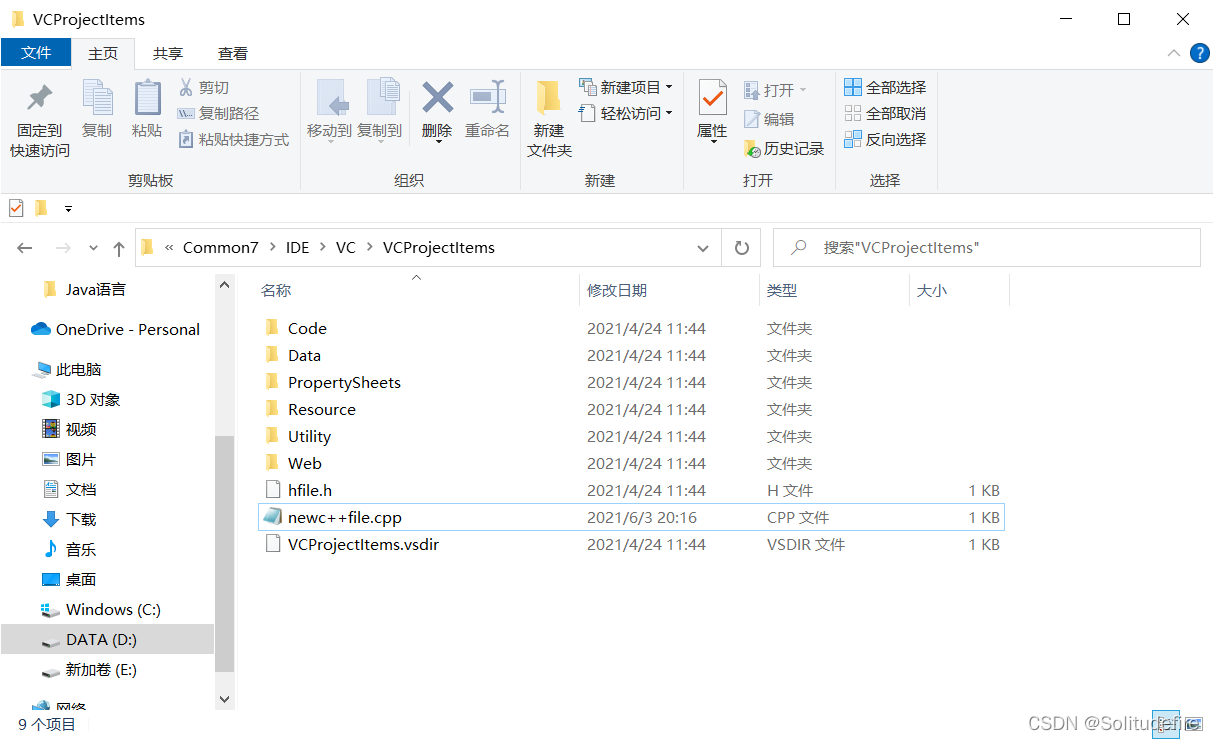Click the navigation pane scroll up arrow
The width and height of the screenshot is (1214, 740).
[x=225, y=285]
